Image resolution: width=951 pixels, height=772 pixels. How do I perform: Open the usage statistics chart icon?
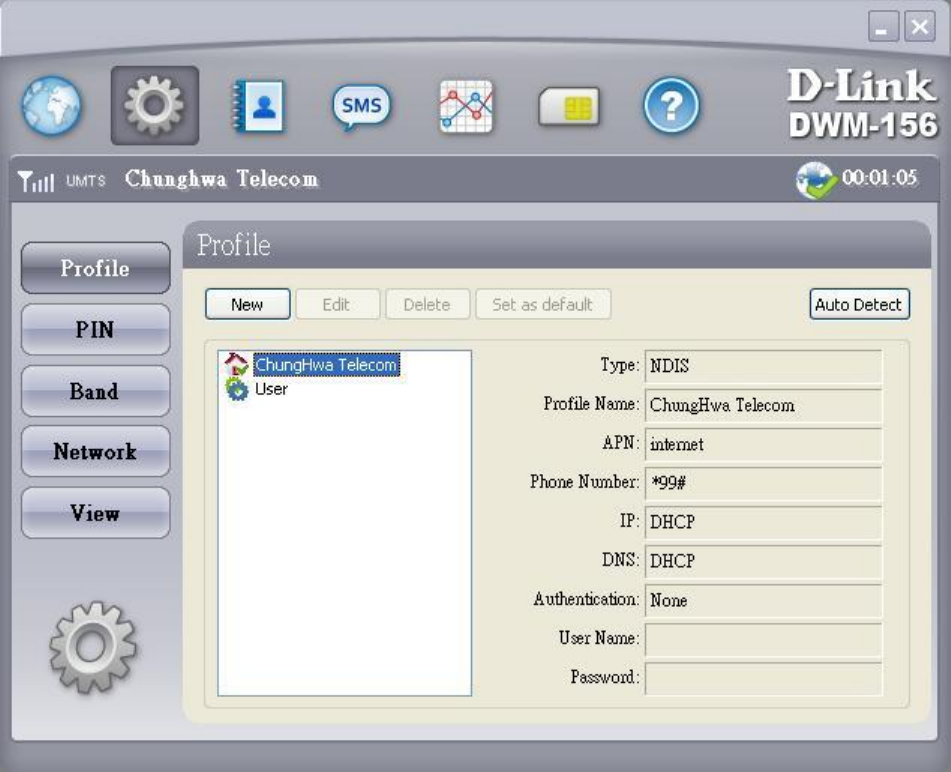[x=466, y=107]
